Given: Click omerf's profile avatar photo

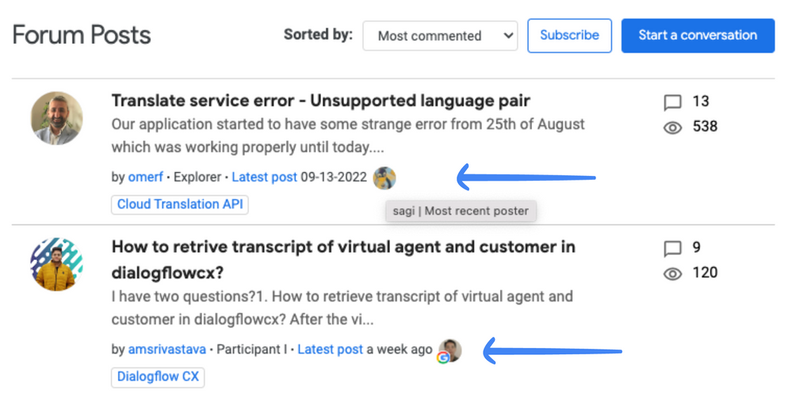Looking at the screenshot, I should (57, 118).
